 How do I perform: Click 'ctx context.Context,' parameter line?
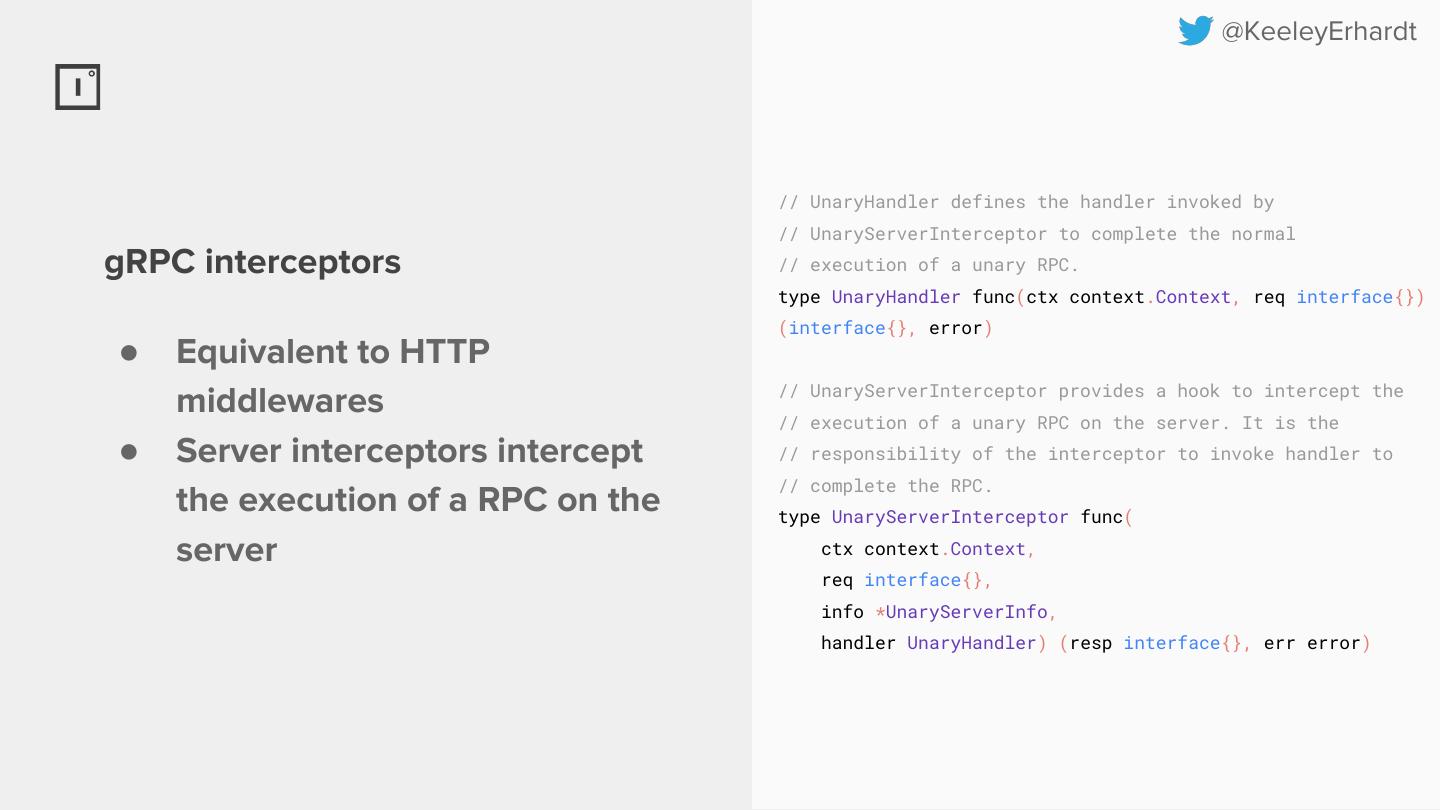pos(927,549)
